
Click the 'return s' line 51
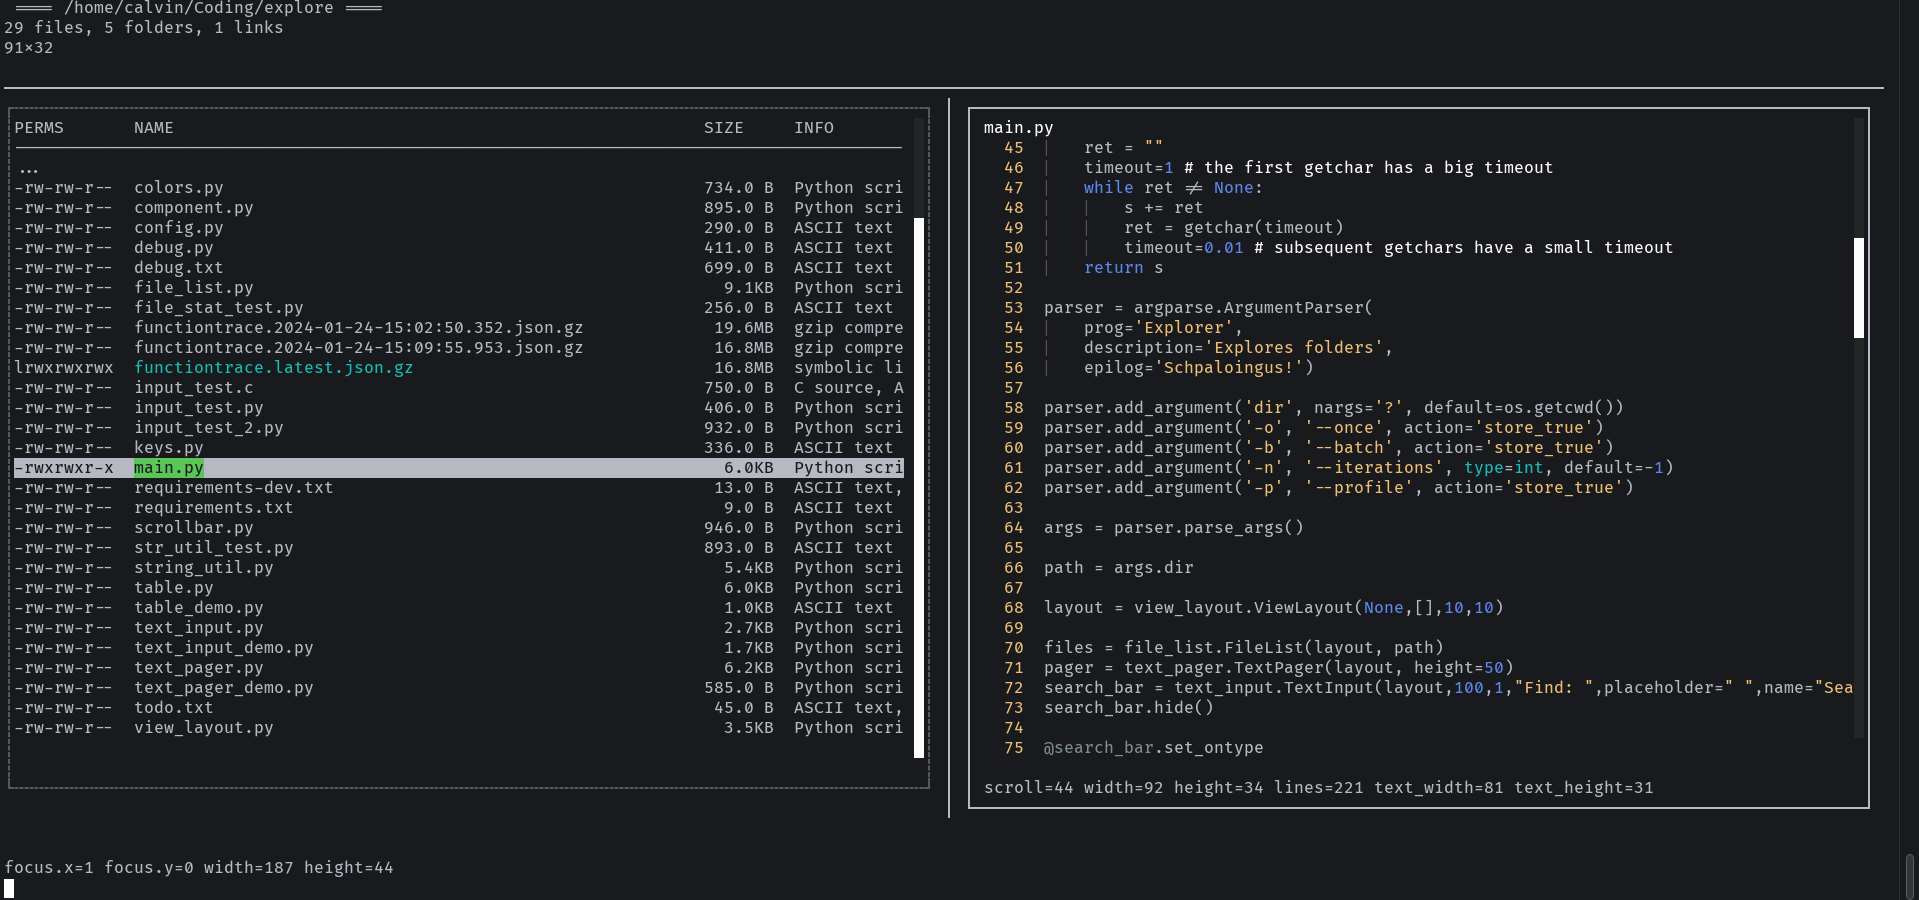pyautogui.click(x=1124, y=268)
